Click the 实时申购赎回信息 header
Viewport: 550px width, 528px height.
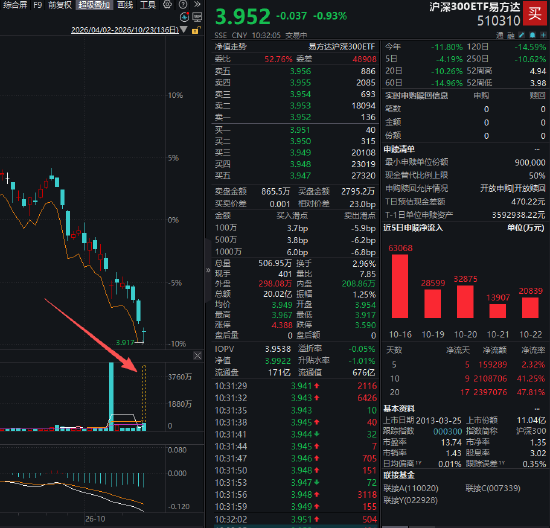pos(416,96)
